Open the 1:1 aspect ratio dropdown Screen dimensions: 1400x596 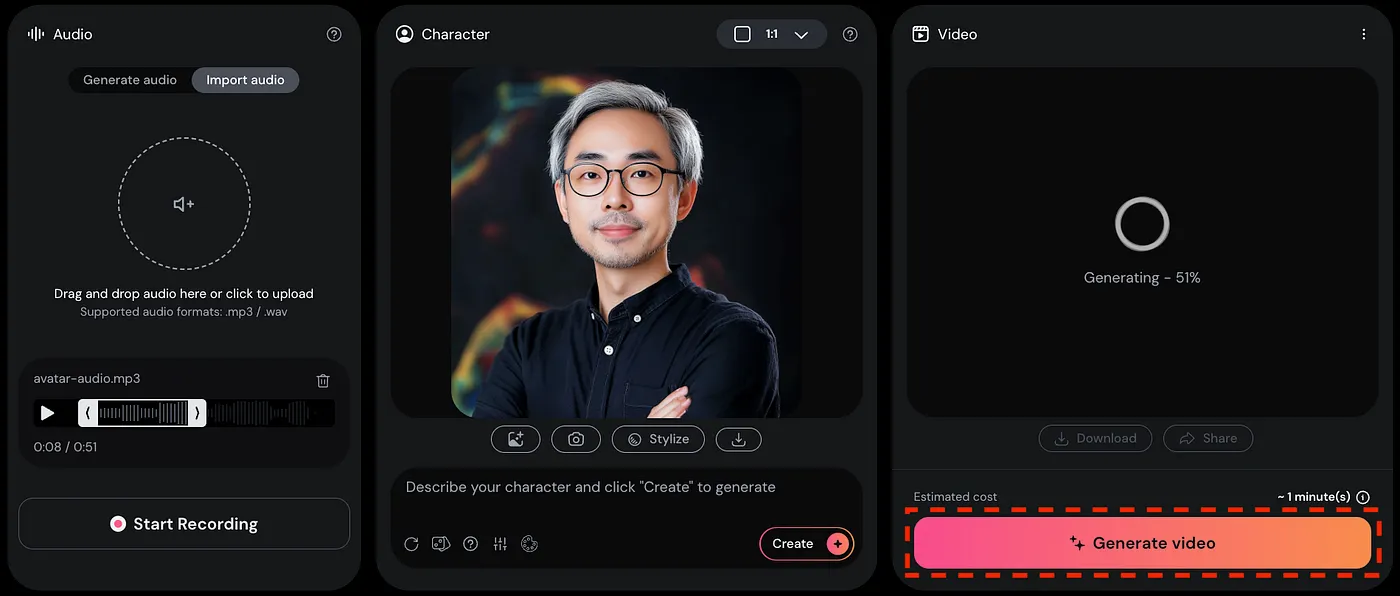772,34
